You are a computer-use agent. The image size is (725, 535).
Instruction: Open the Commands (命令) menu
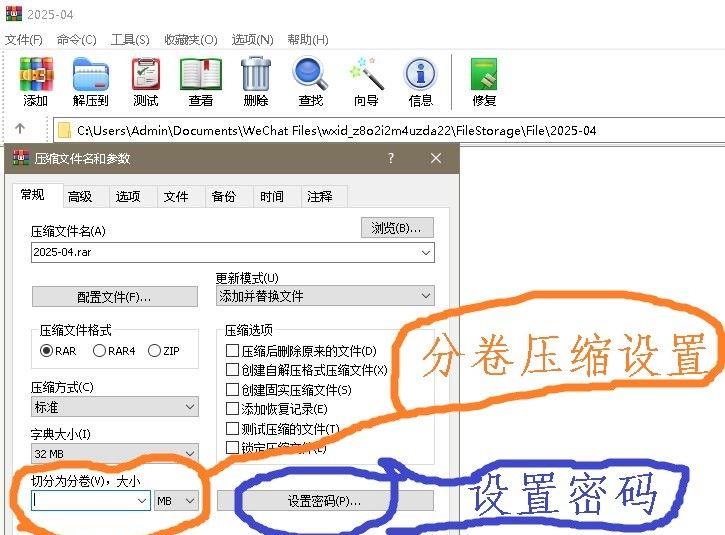click(77, 40)
